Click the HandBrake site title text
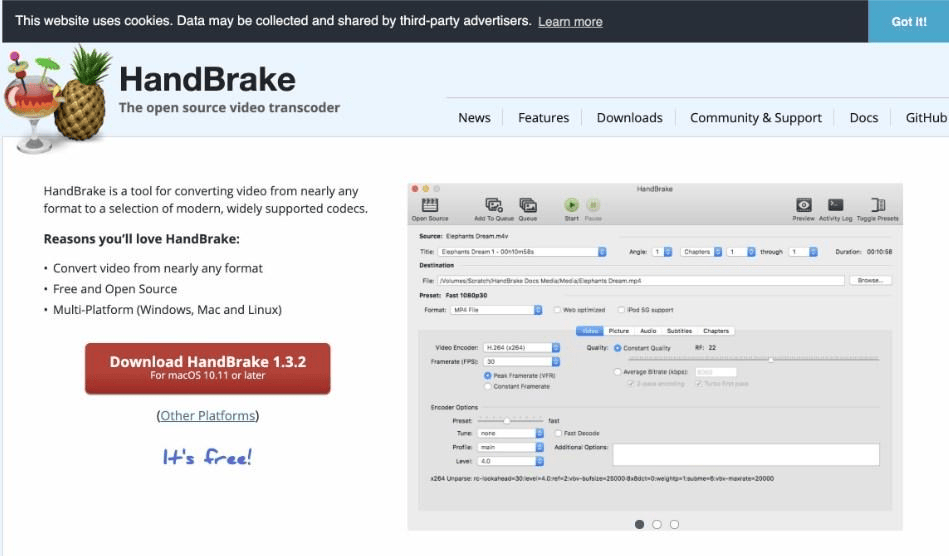The width and height of the screenshot is (949, 556). 208,80
